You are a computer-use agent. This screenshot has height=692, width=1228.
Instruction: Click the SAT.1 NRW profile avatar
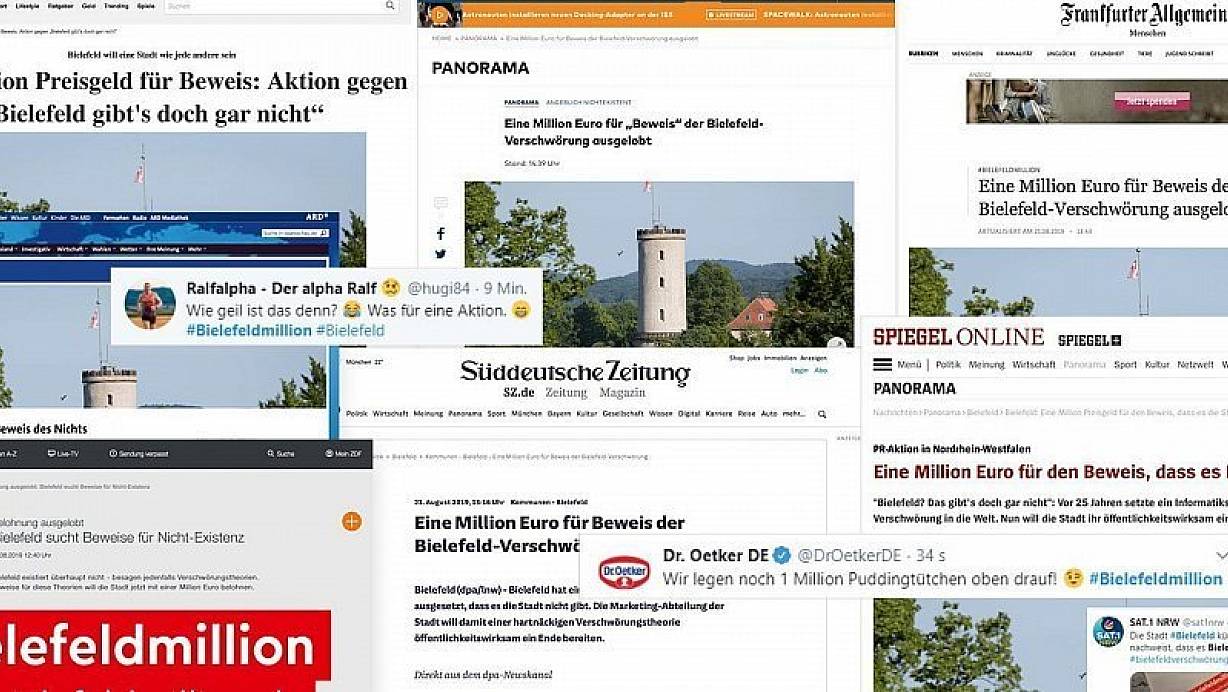(1107, 631)
